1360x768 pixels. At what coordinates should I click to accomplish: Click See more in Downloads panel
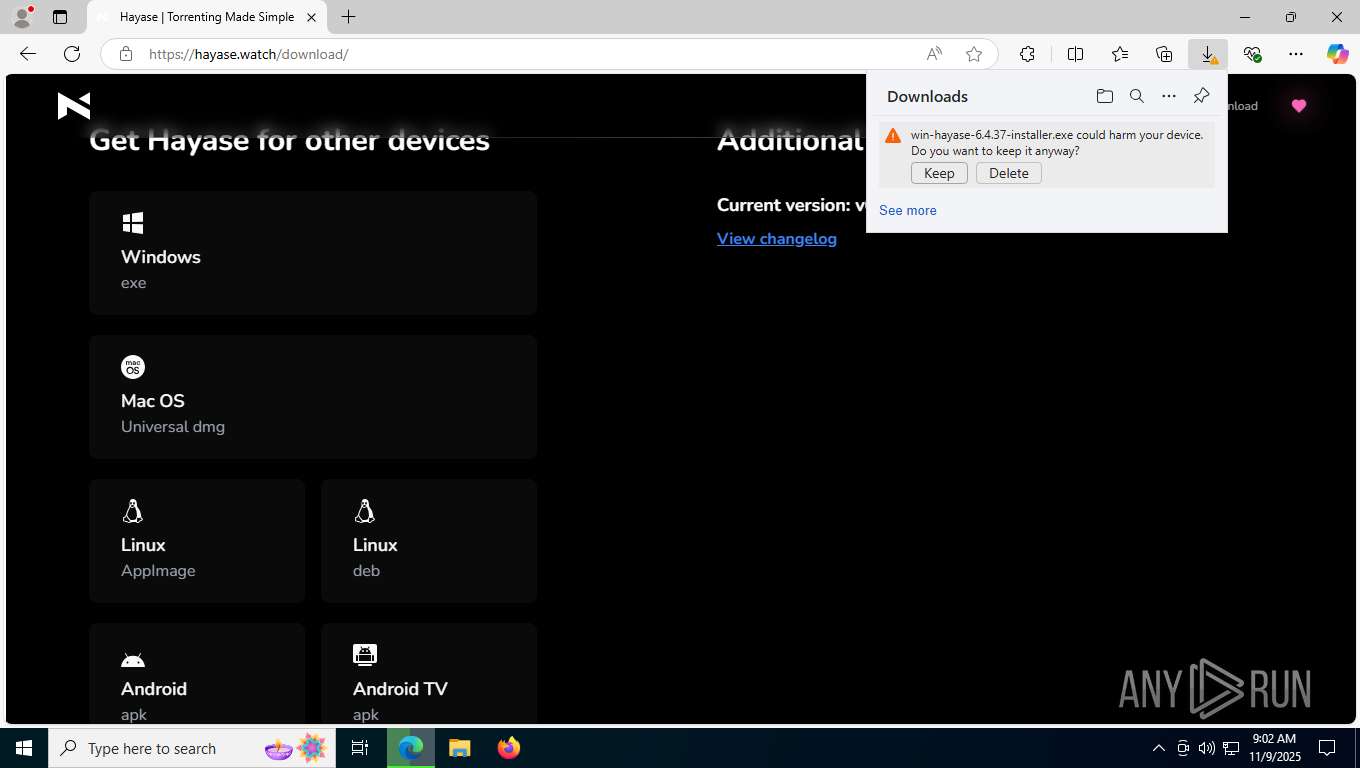[x=908, y=210]
